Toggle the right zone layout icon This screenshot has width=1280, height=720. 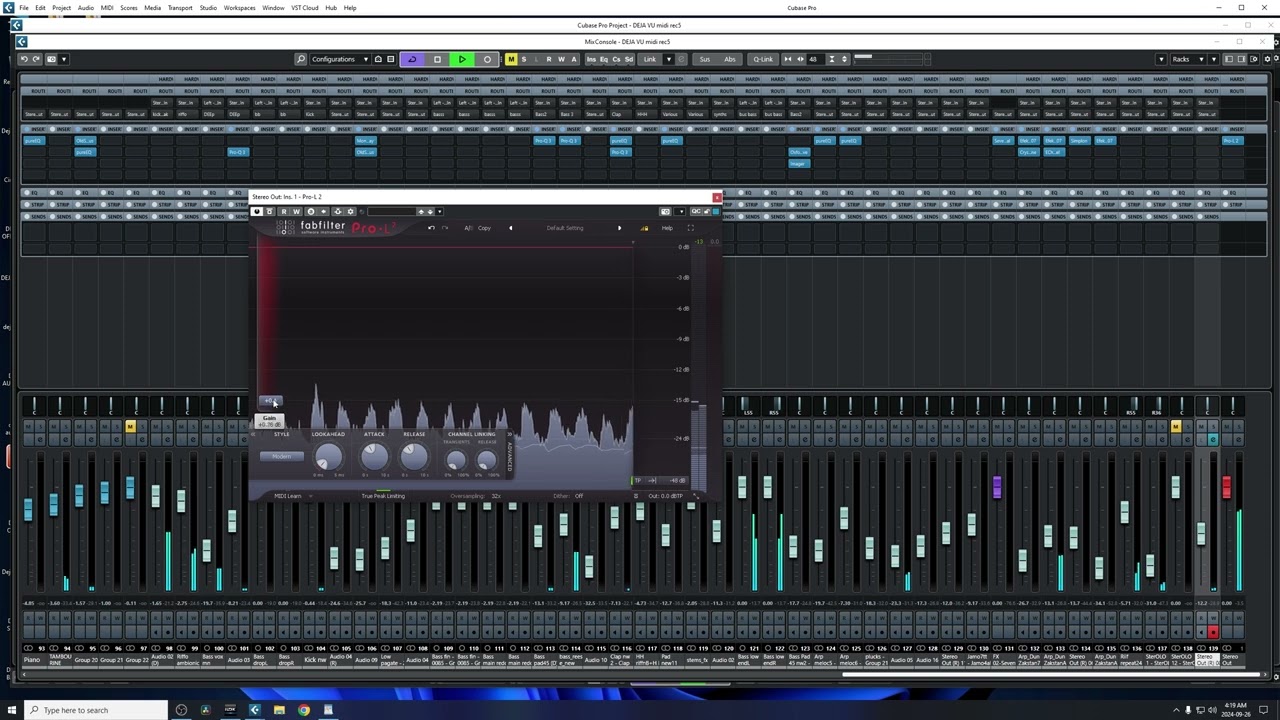1242,59
